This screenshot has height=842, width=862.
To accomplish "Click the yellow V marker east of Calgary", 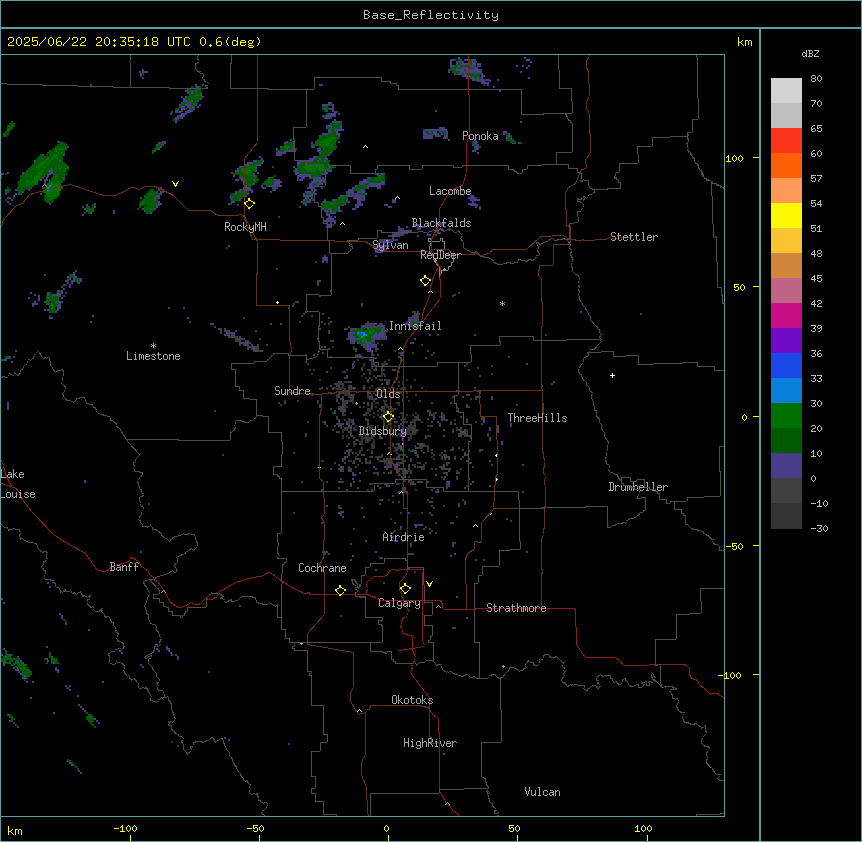I will (429, 584).
